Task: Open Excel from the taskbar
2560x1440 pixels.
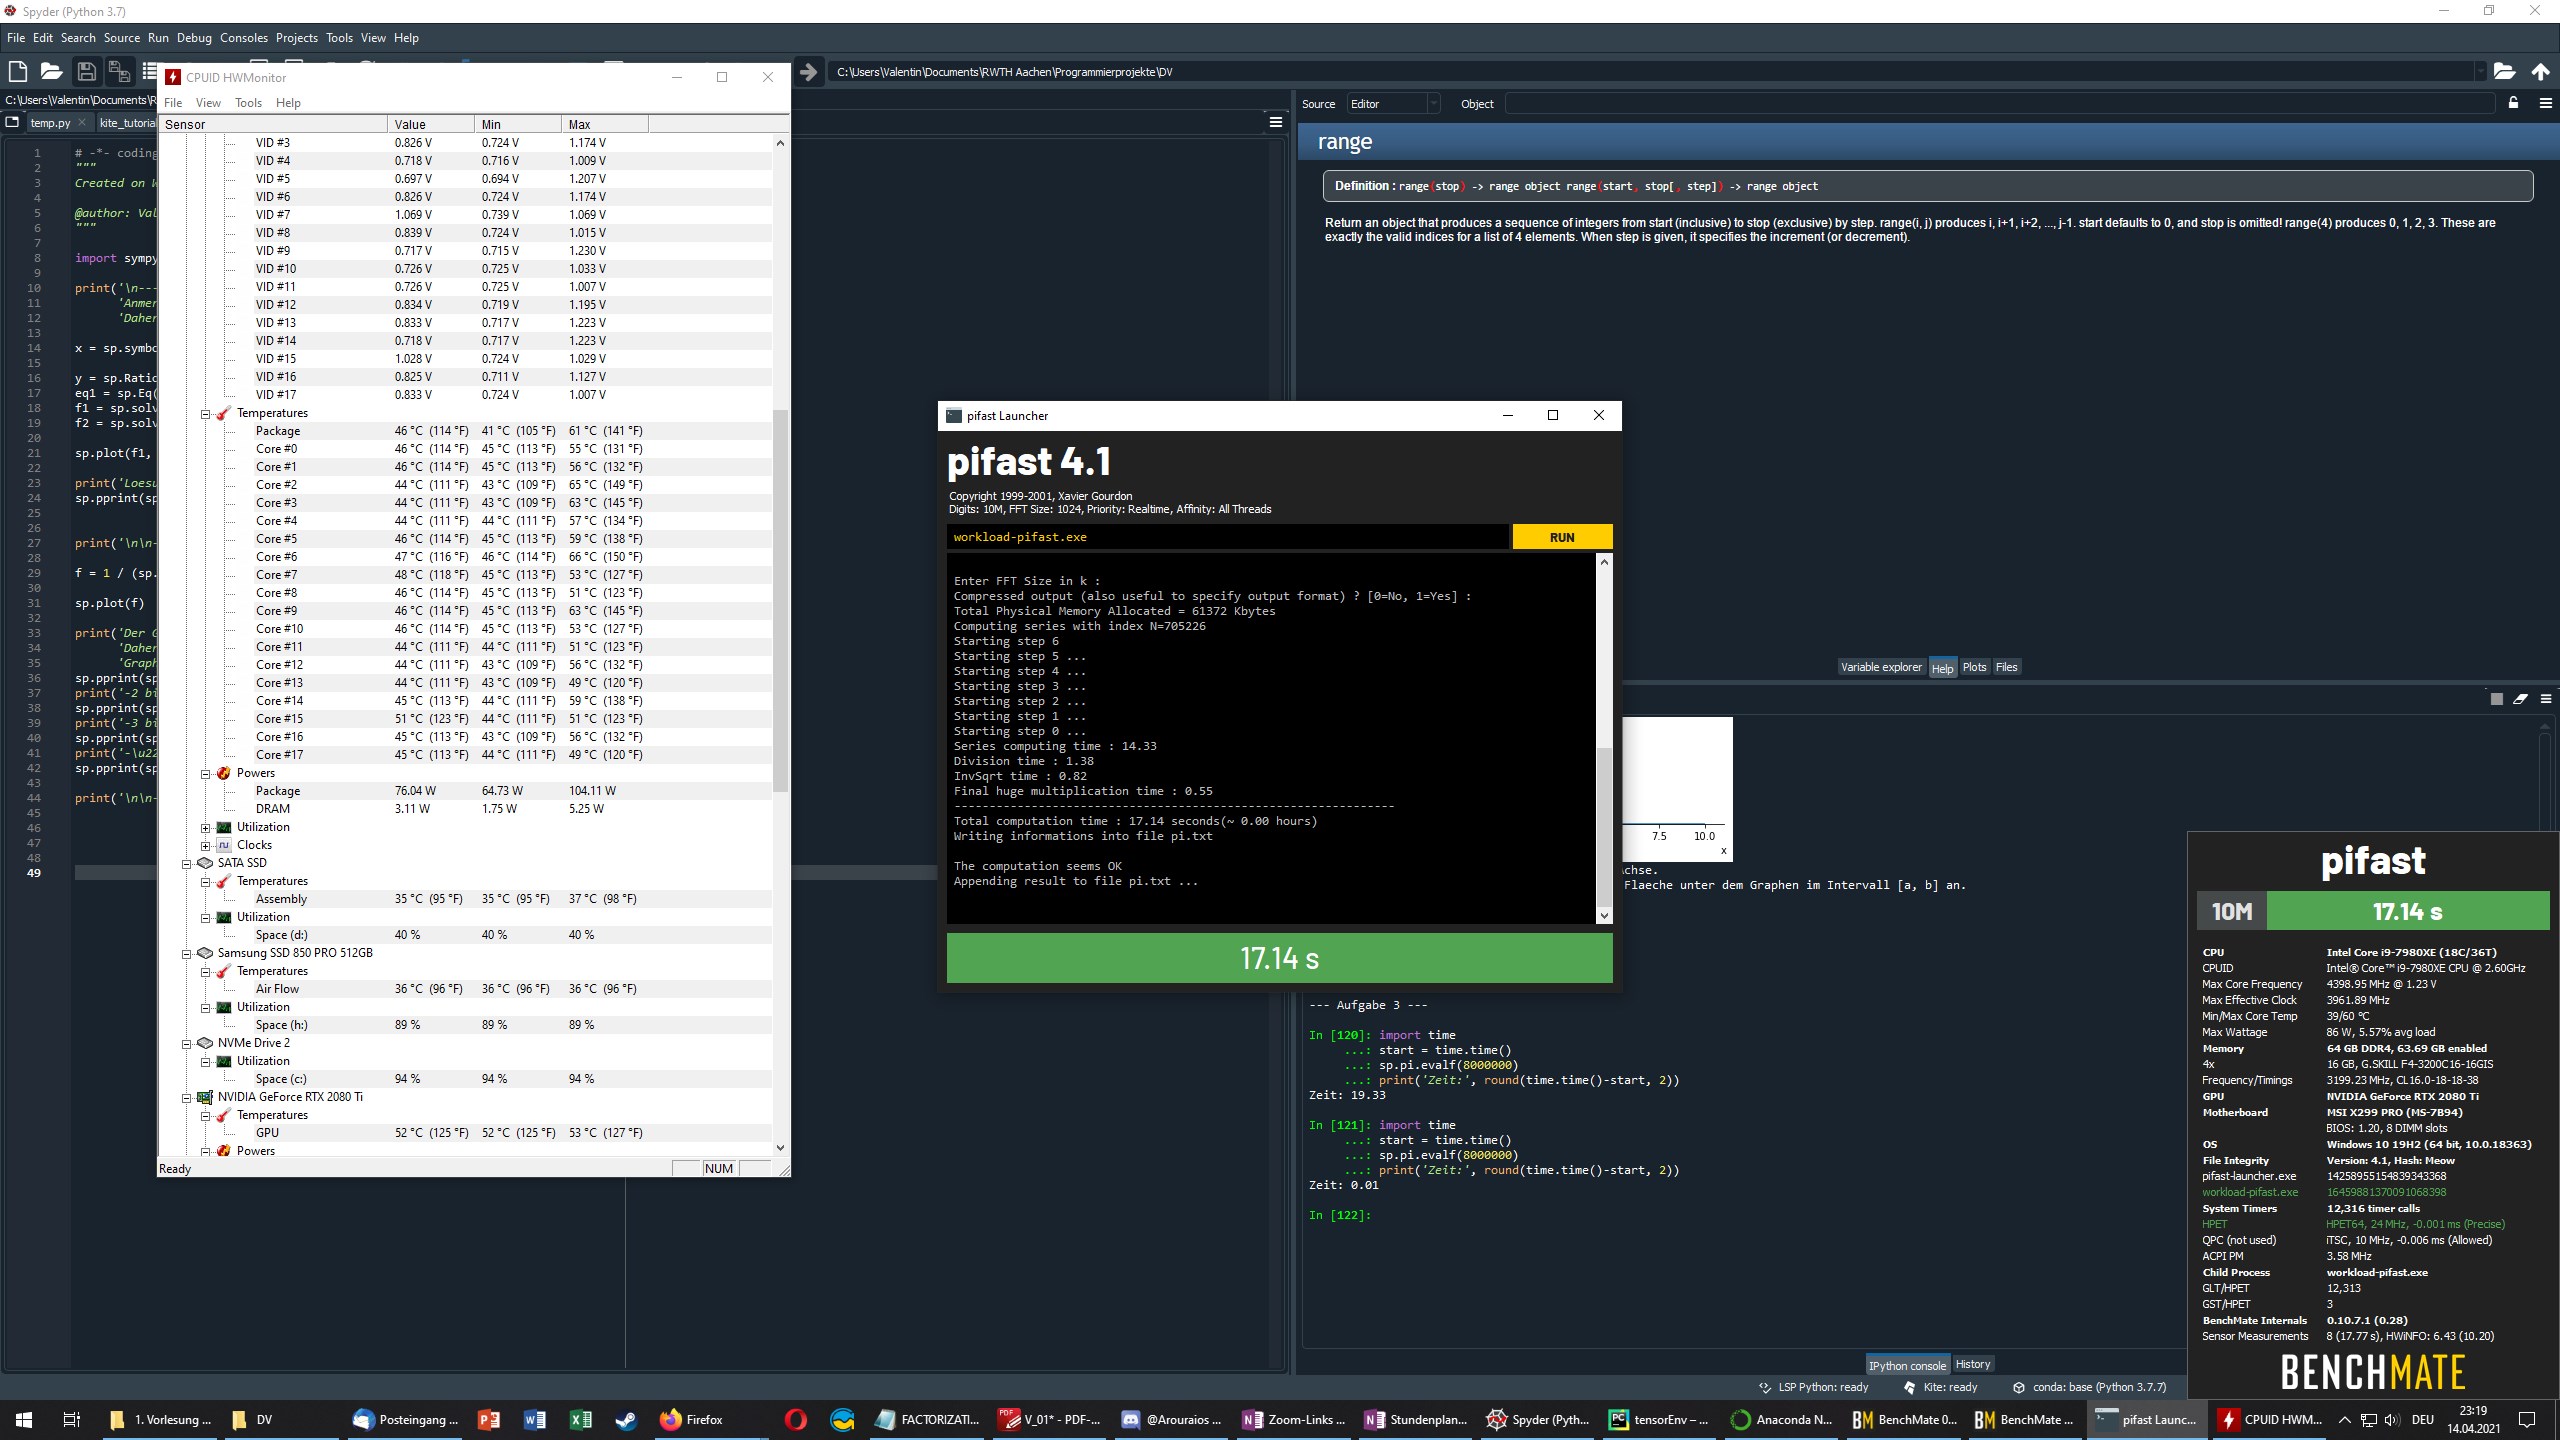Action: (x=580, y=1419)
